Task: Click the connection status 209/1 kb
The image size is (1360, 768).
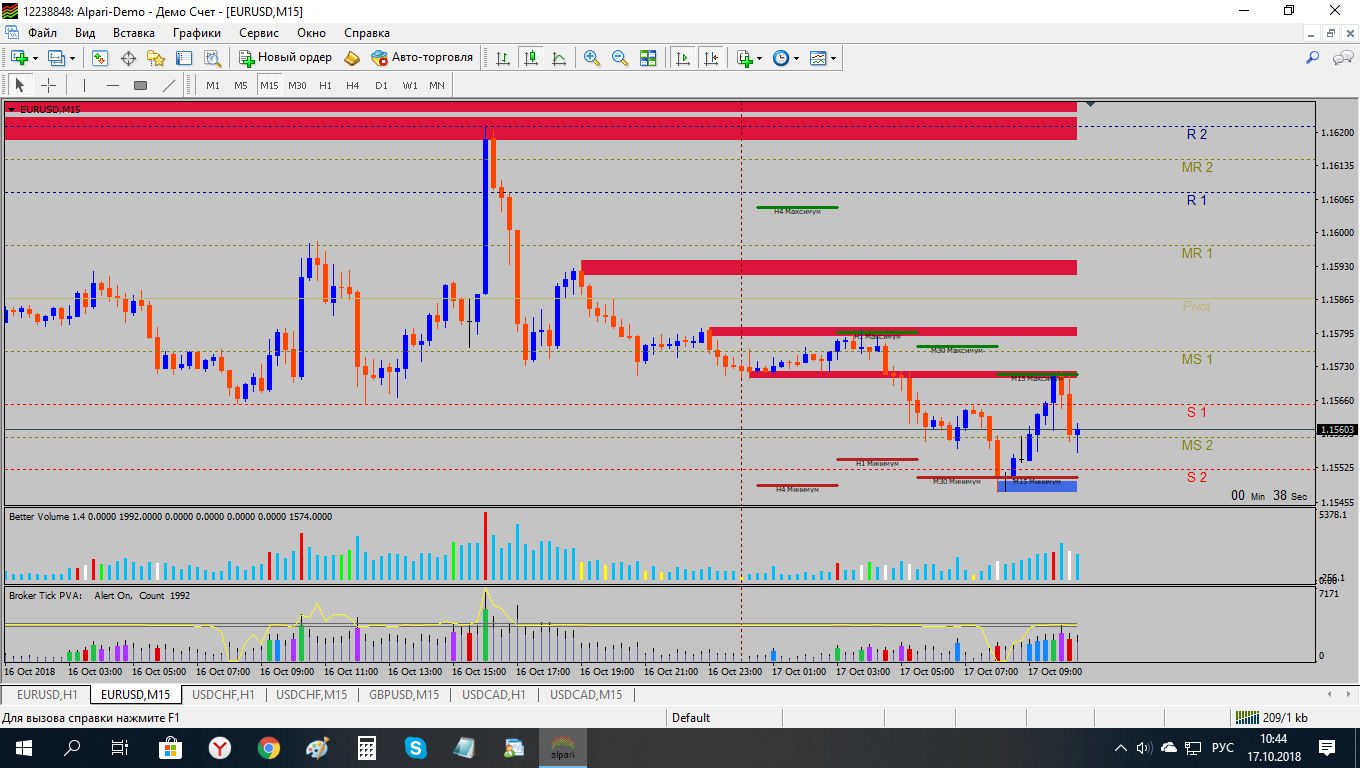Action: pyautogui.click(x=1272, y=717)
